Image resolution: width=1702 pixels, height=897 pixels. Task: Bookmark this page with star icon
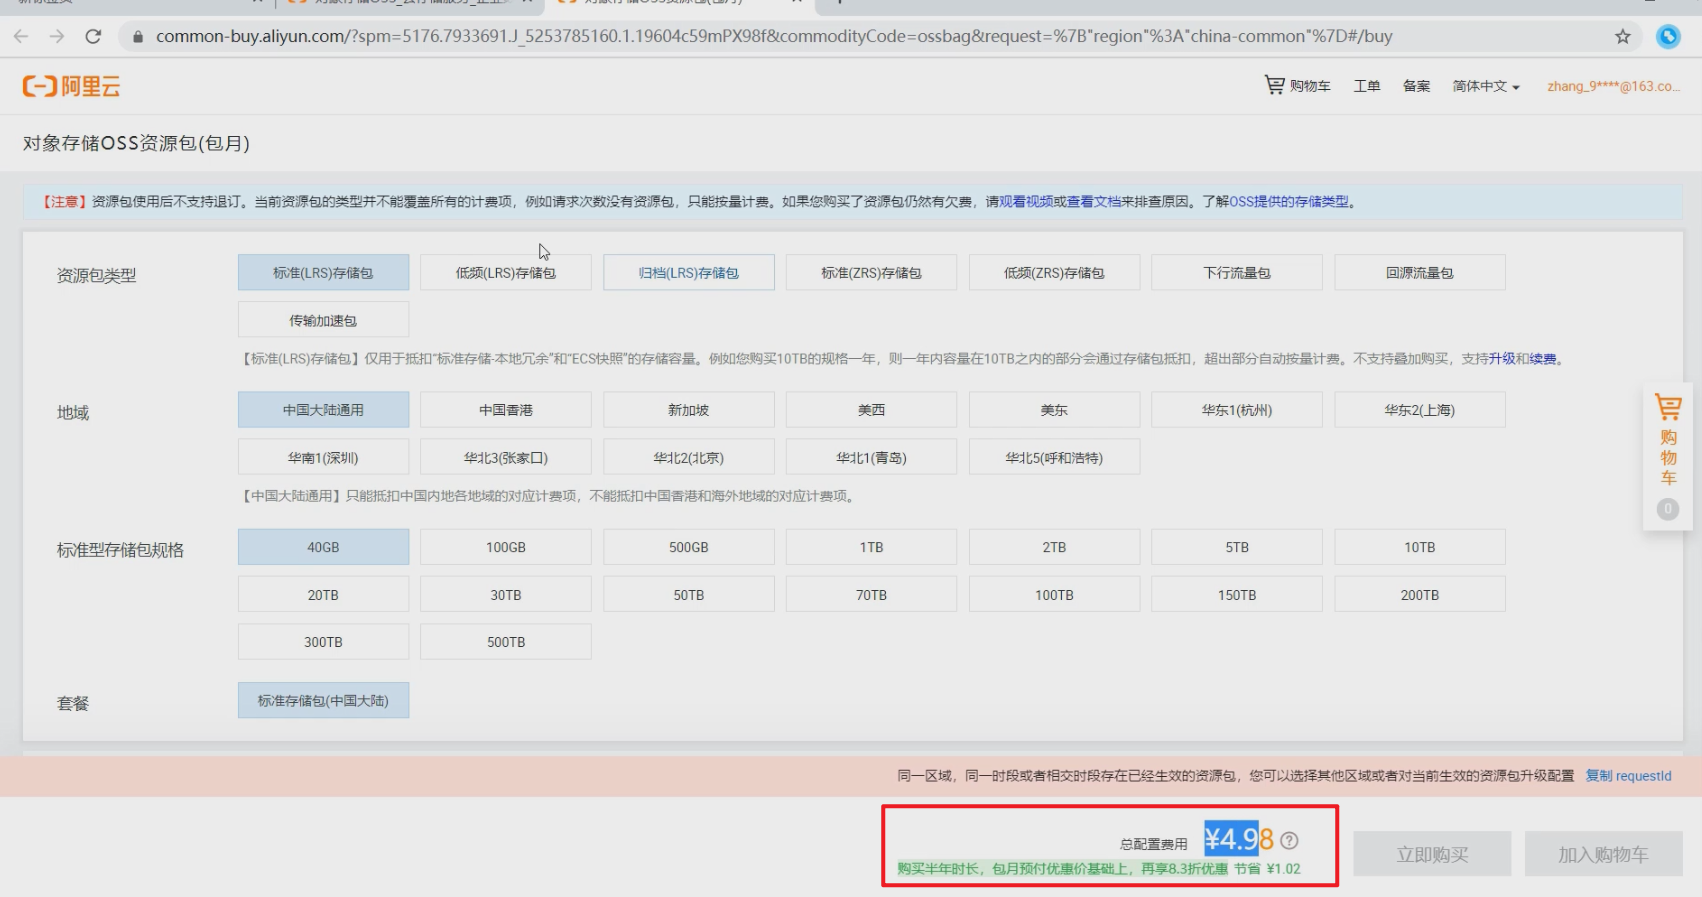click(x=1622, y=37)
